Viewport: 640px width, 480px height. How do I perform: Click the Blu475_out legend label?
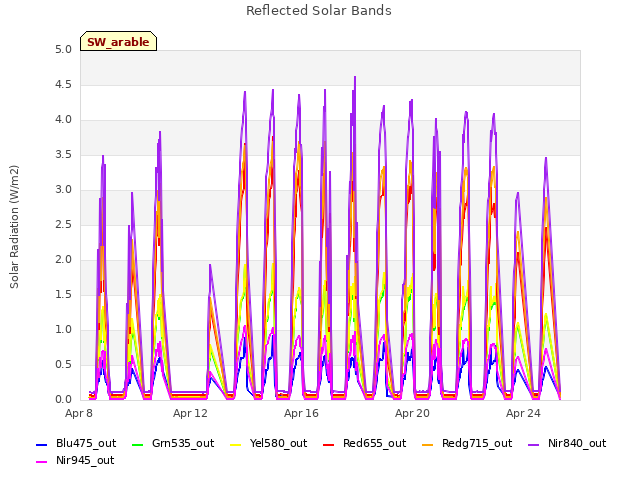click(x=86, y=444)
